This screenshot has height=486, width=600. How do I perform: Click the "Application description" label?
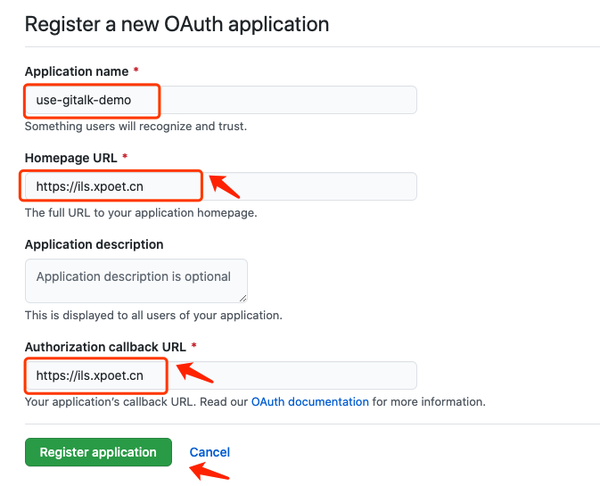pos(94,244)
